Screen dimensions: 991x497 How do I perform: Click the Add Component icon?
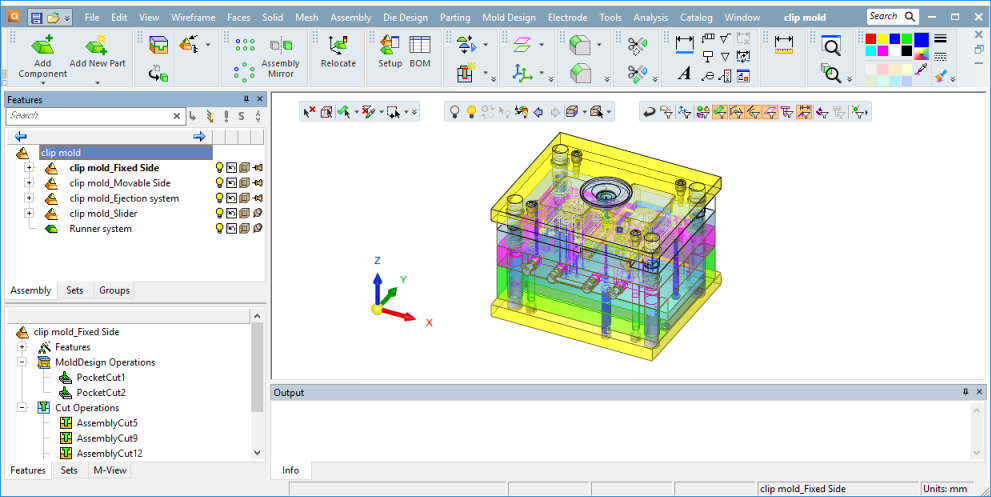pyautogui.click(x=42, y=45)
